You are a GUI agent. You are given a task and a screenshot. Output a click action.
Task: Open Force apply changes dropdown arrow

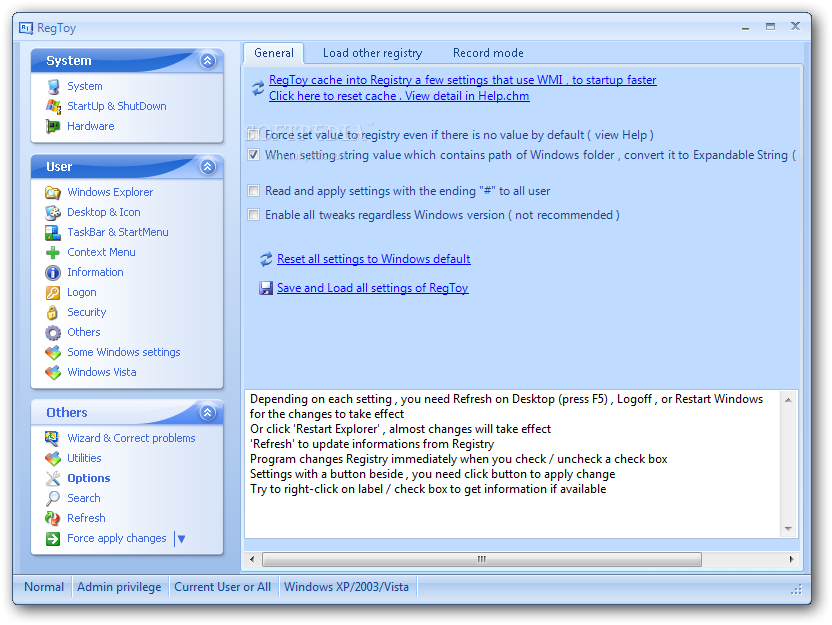coord(181,539)
